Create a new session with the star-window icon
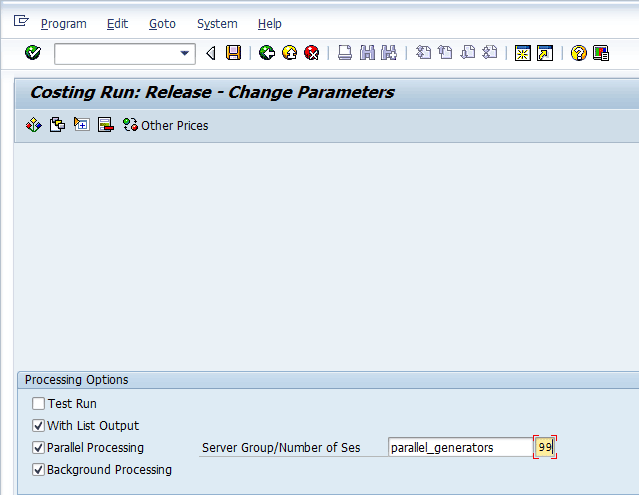The width and height of the screenshot is (639, 495). (523, 53)
